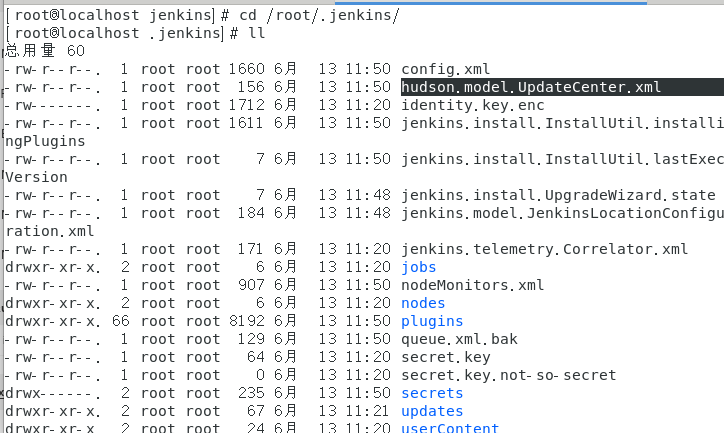724x433 pixels.
Task: Click the size value 235 of secrets
Action: [251, 393]
